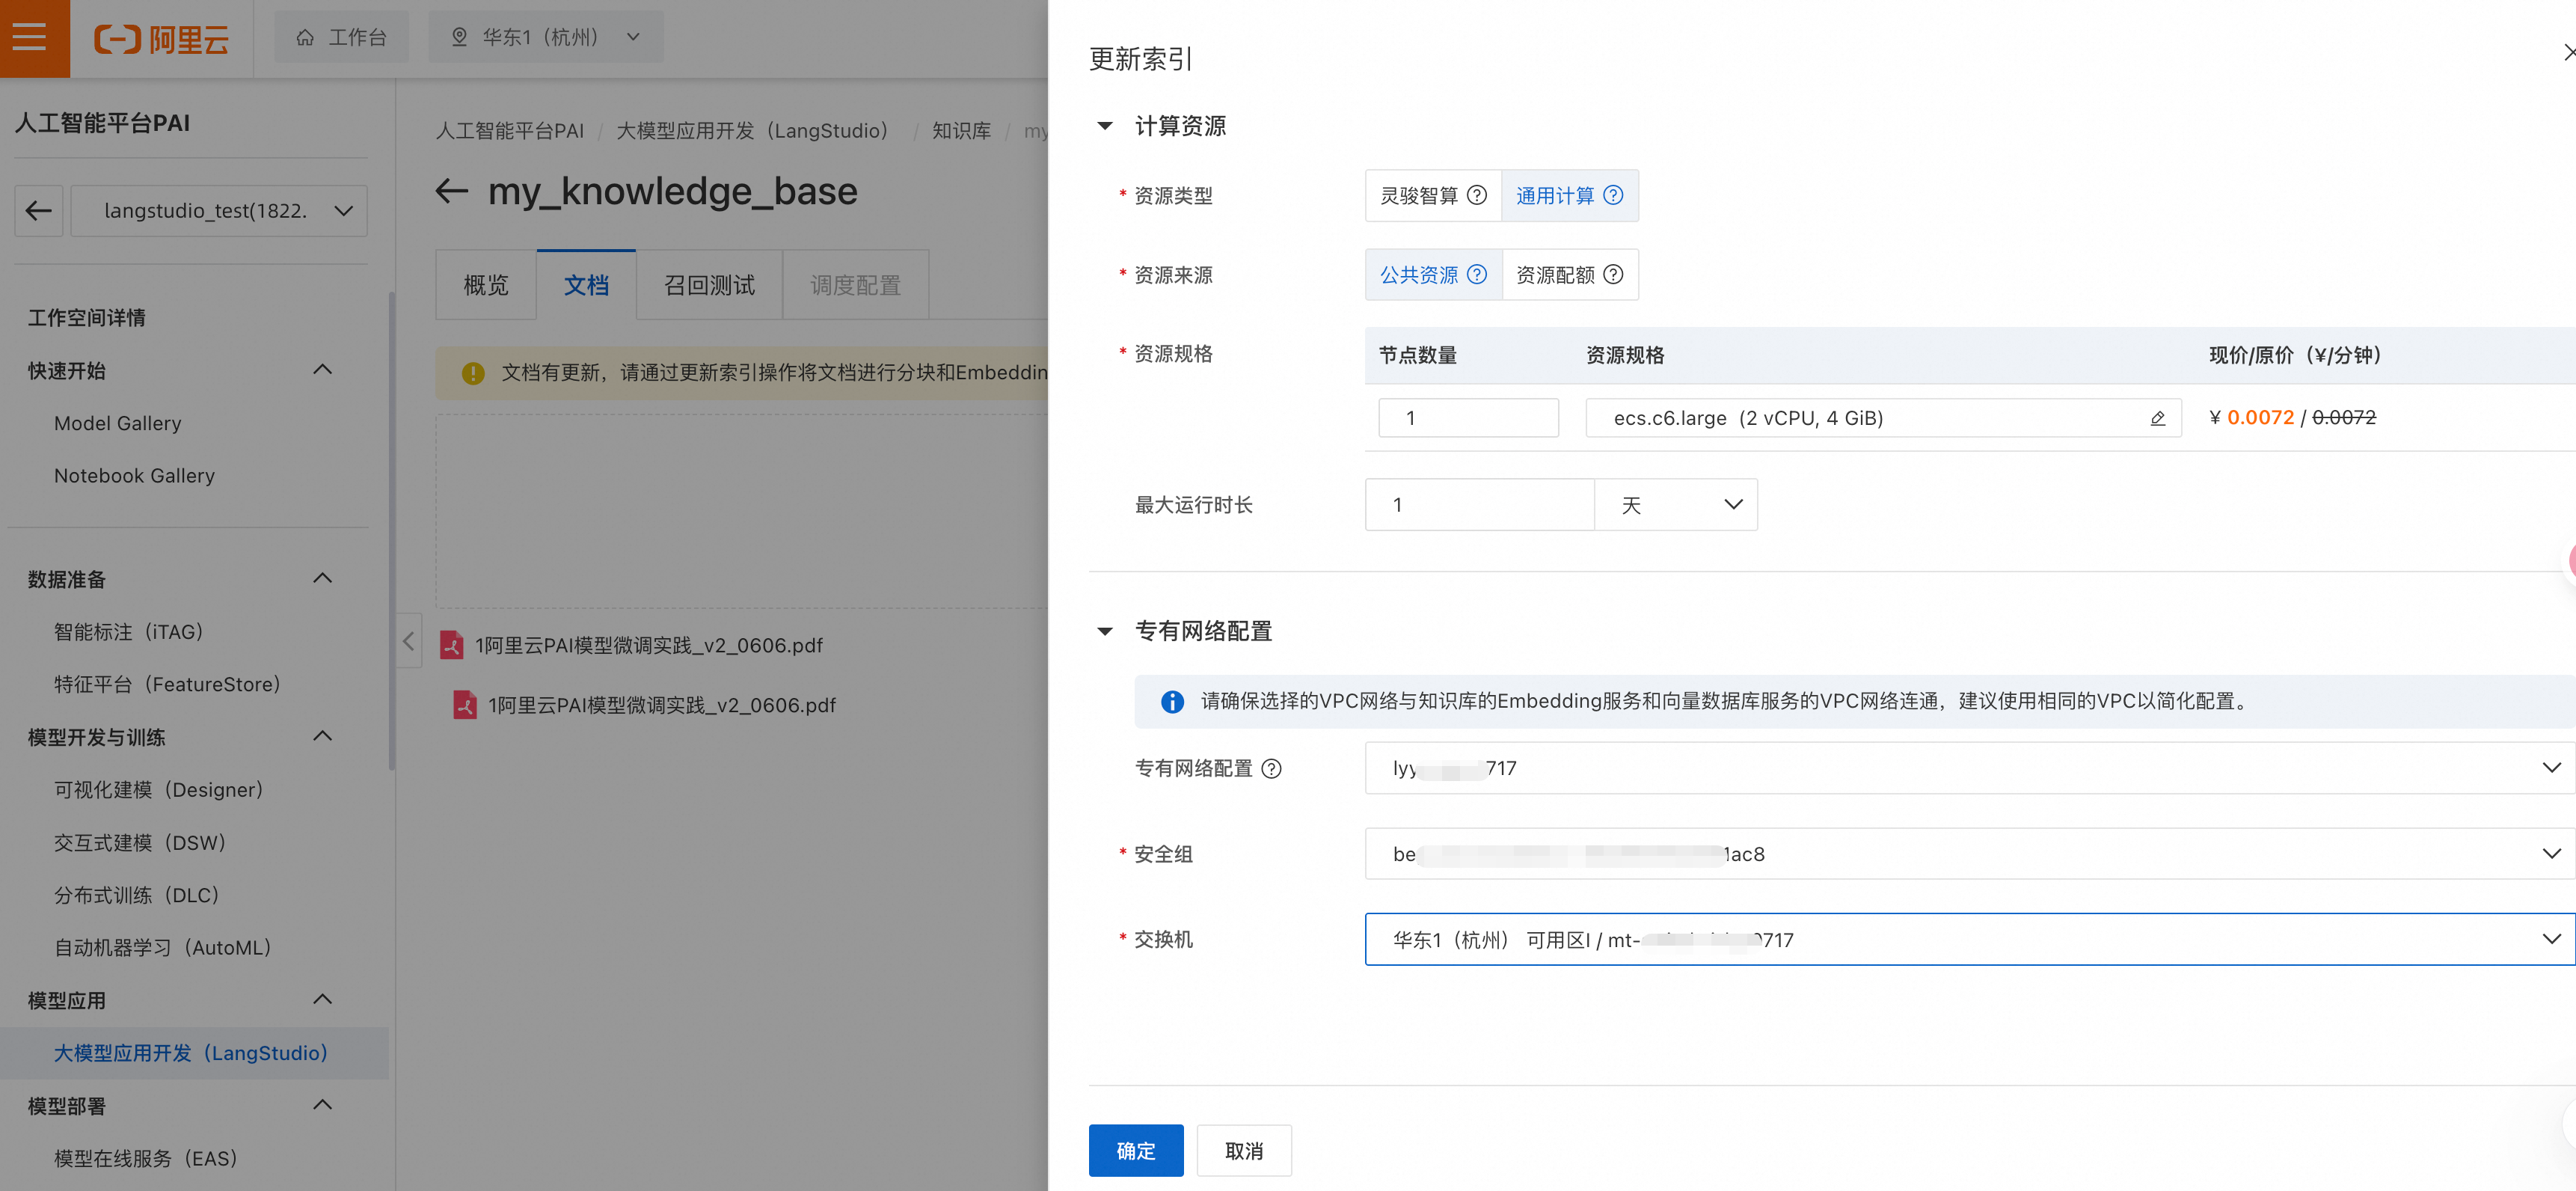2576x1191 pixels.
Task: Click the 取消 cancel button
Action: pos(1243,1151)
